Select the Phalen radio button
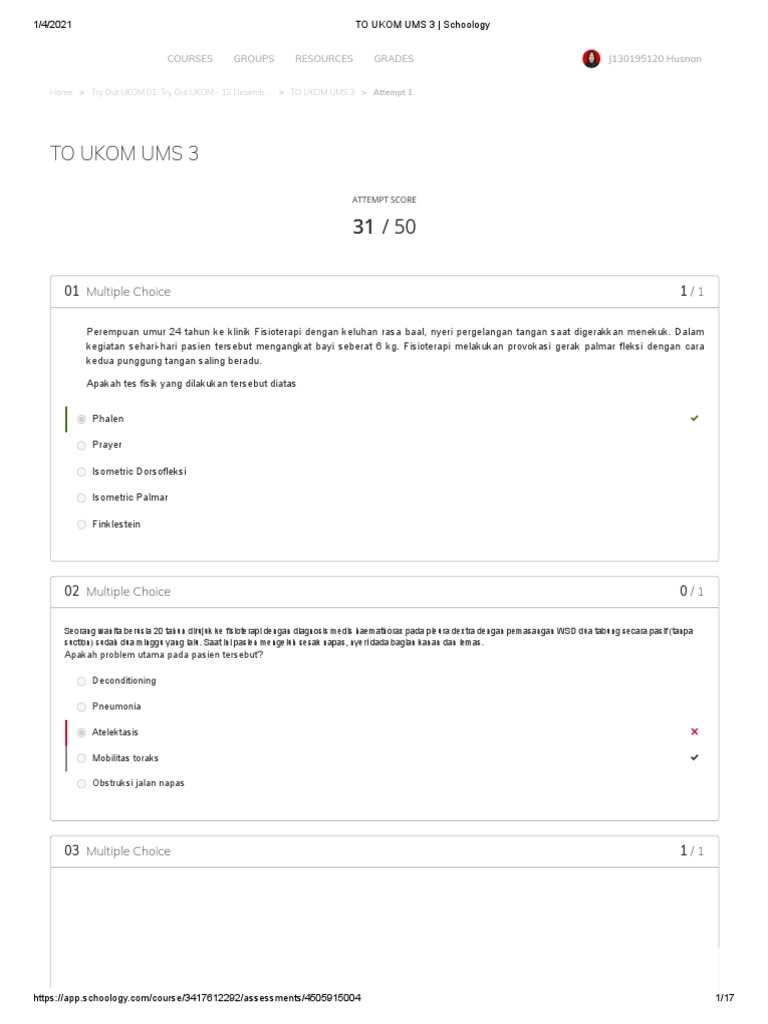 [81, 419]
